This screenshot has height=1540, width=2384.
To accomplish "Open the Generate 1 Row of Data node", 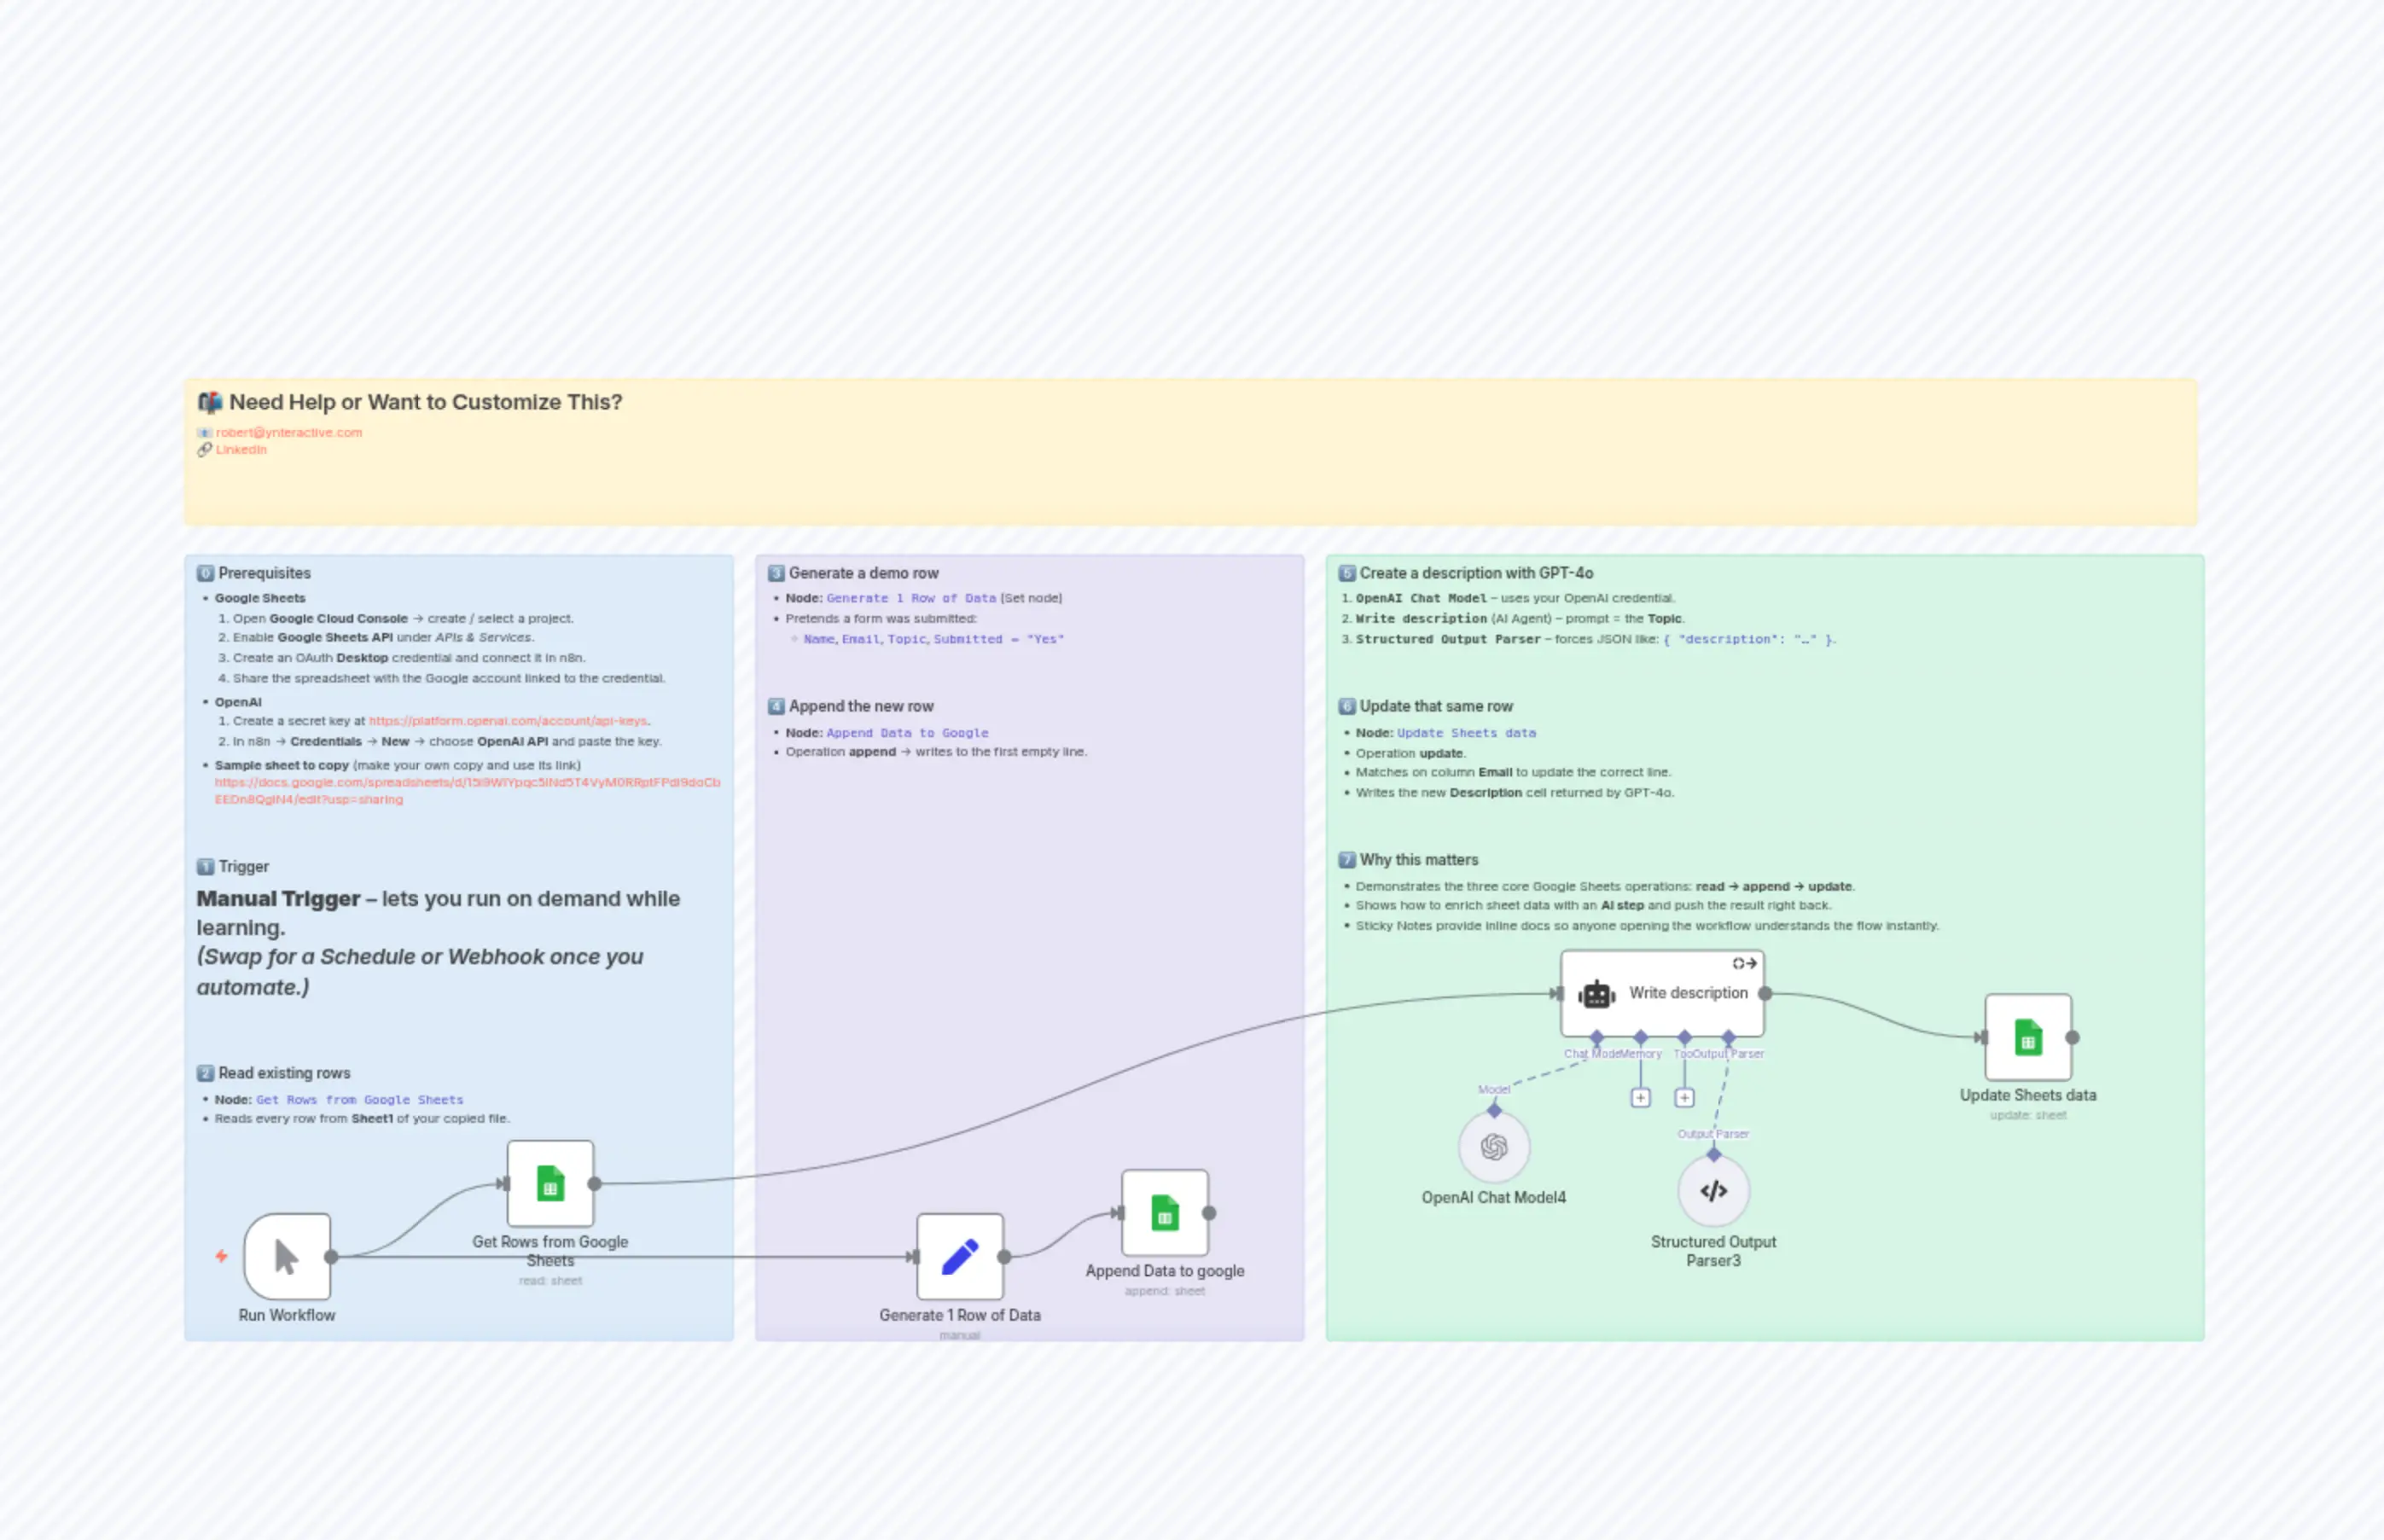I will click(x=959, y=1256).
